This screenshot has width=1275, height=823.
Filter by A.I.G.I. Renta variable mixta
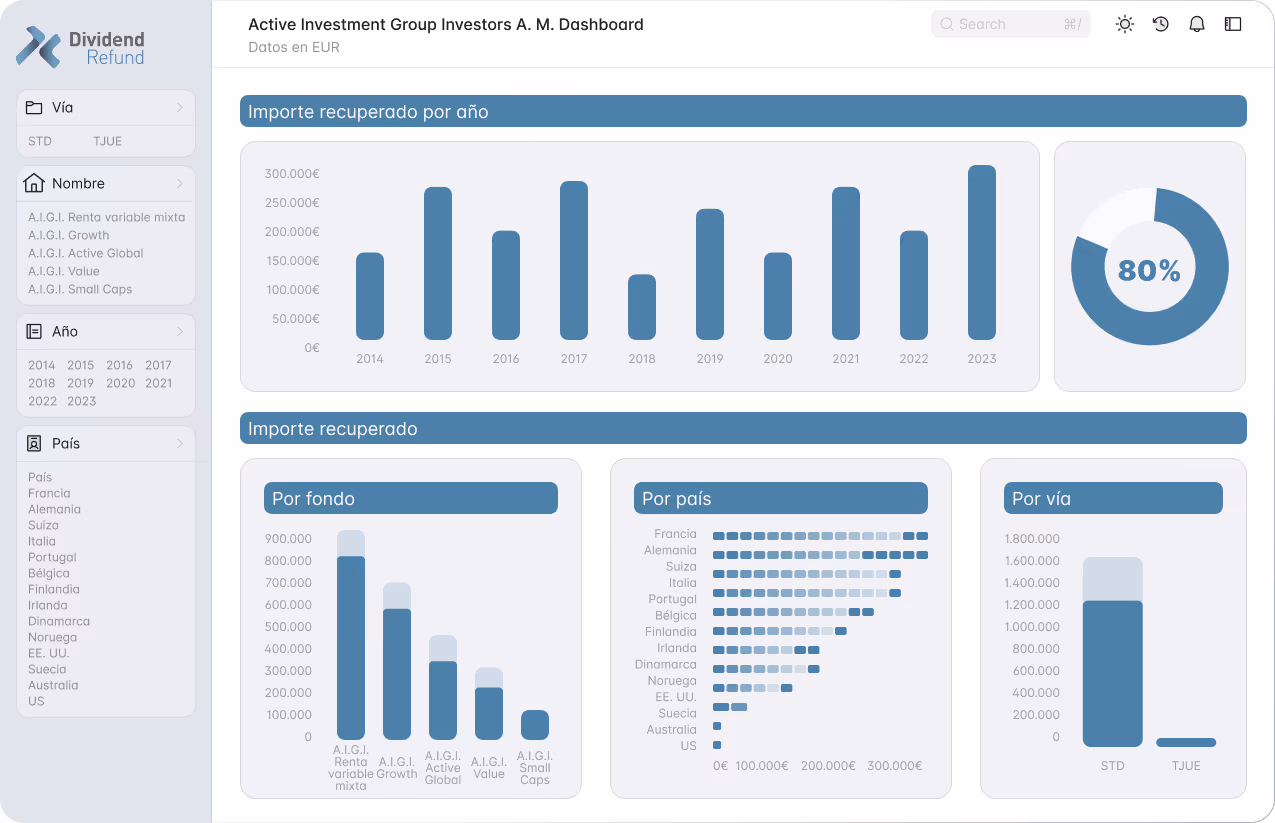pos(106,217)
